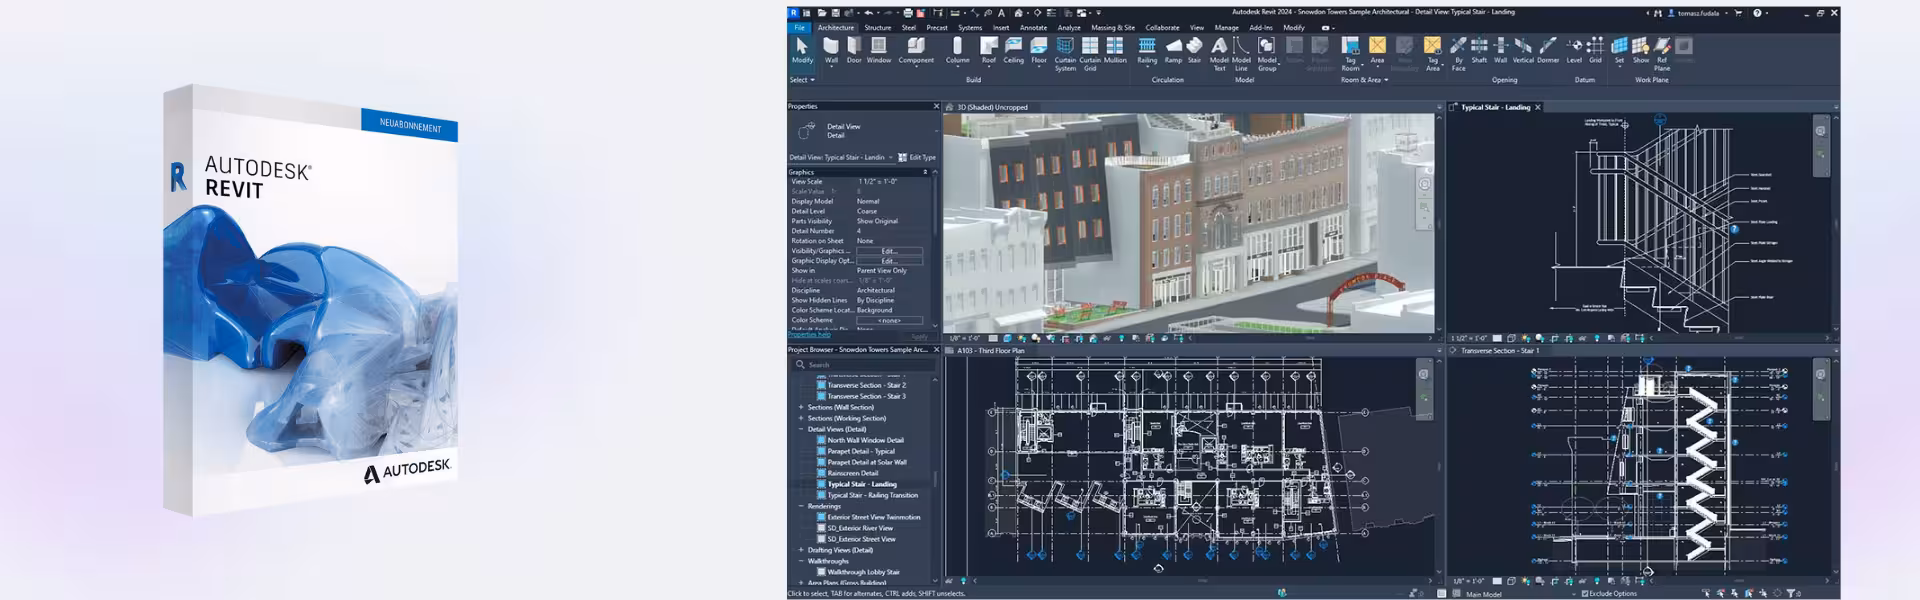Expand Sections (Wall Section) tree node

(801, 407)
